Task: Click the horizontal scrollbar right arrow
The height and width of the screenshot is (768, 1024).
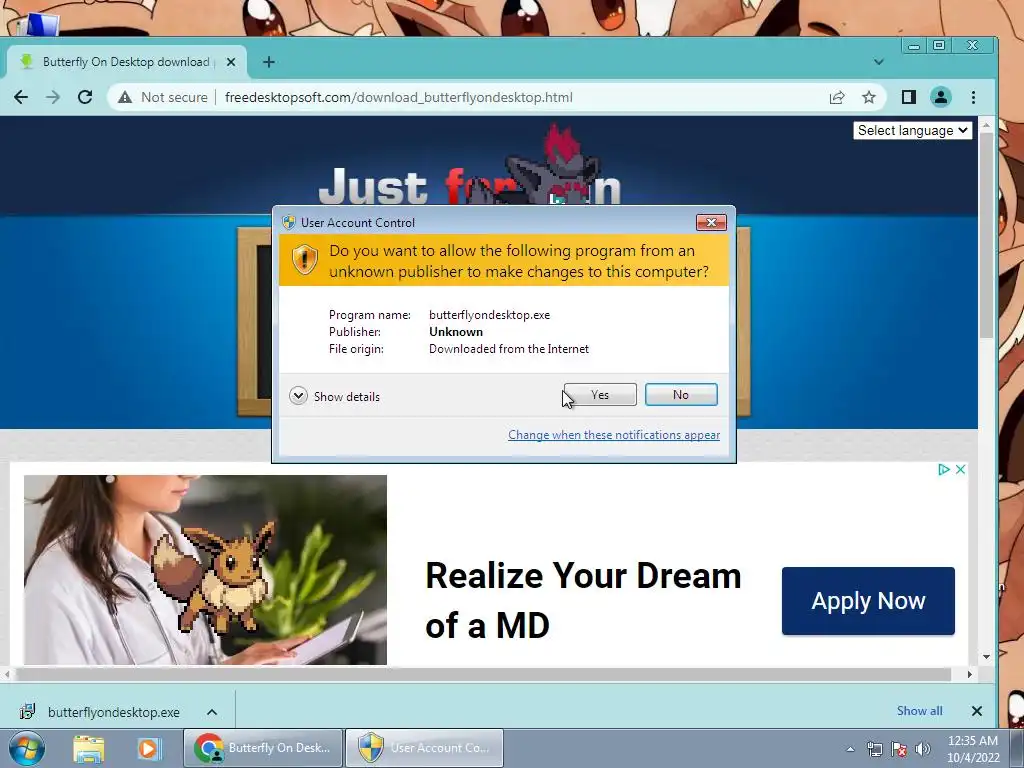Action: 969,674
